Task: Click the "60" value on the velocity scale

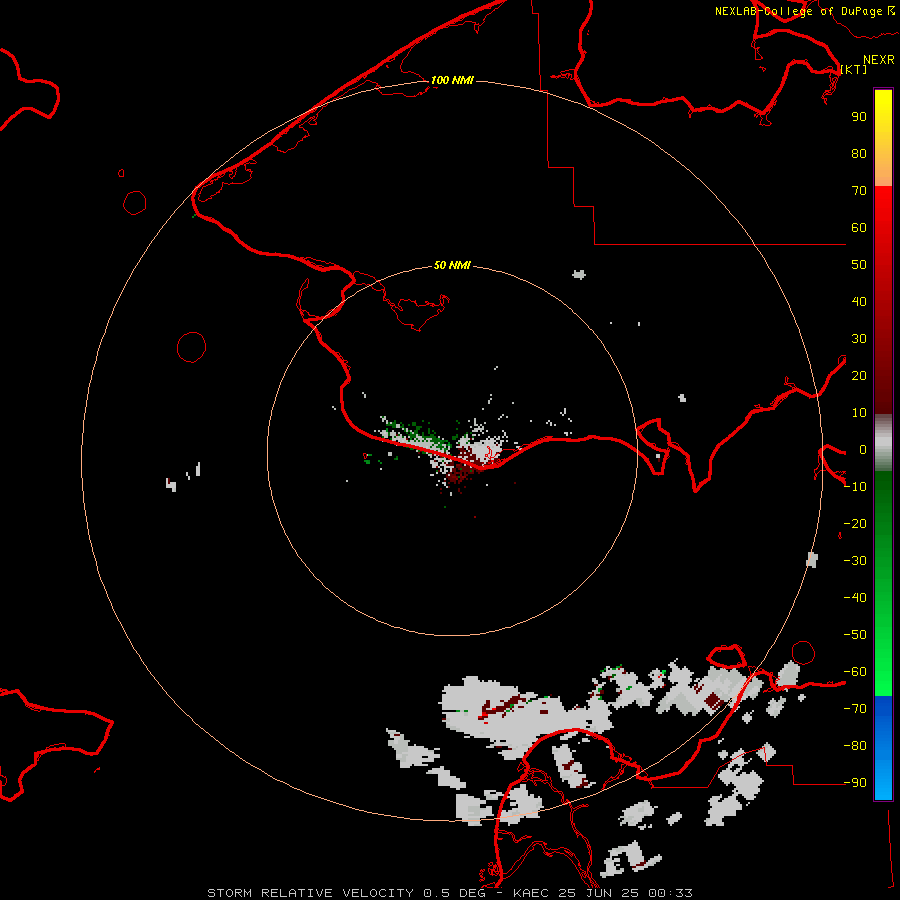Action: [x=859, y=227]
